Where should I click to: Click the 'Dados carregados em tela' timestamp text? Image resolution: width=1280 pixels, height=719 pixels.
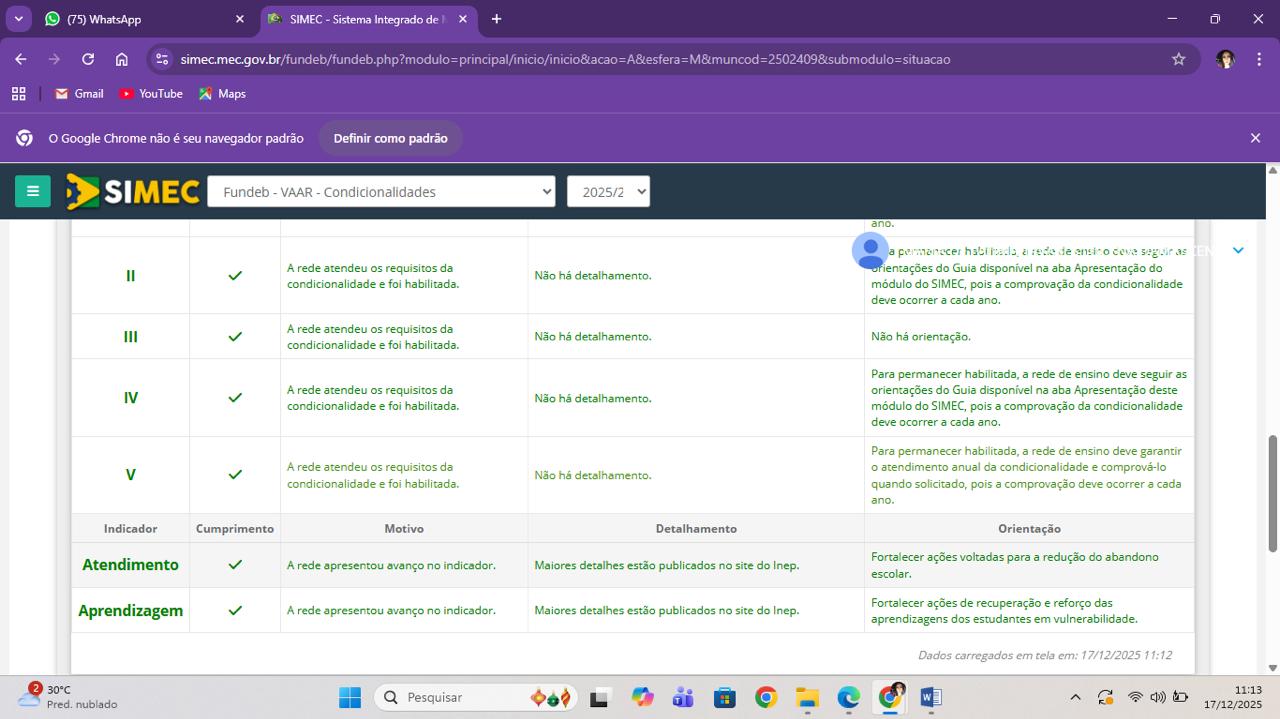coord(1044,655)
